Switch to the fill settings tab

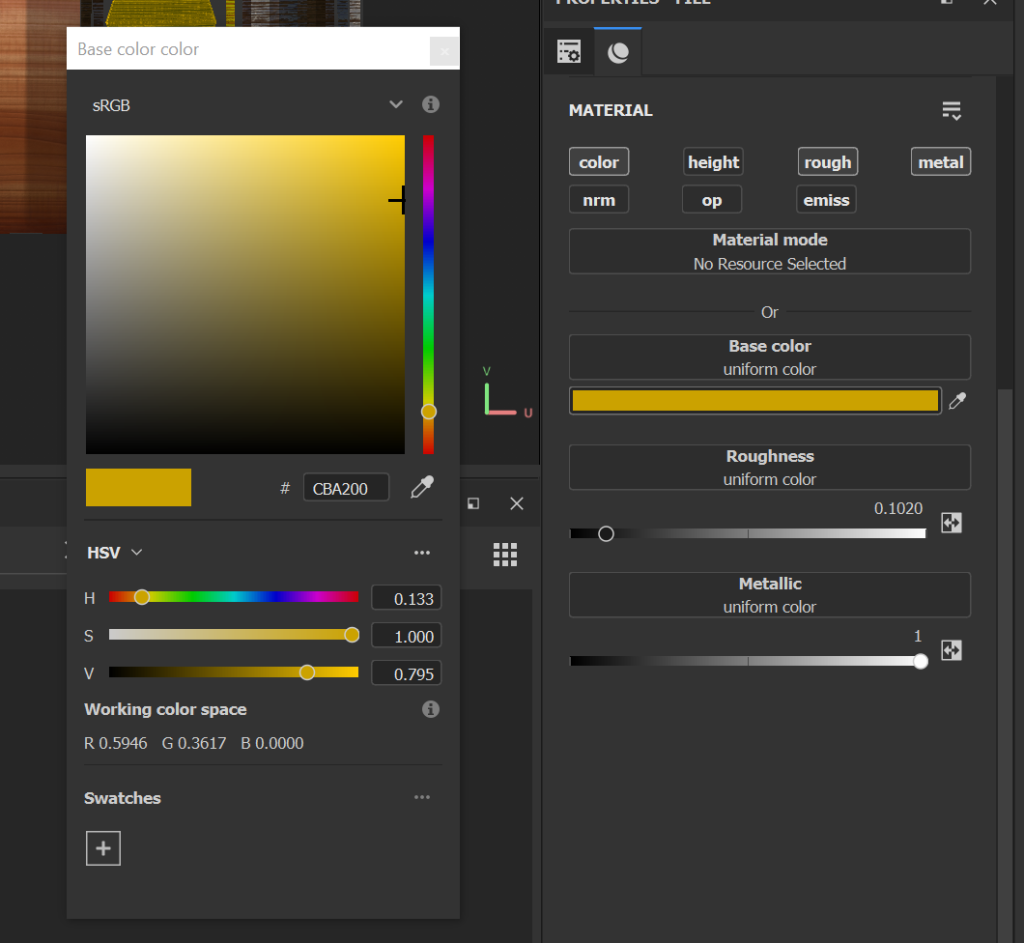(x=569, y=52)
